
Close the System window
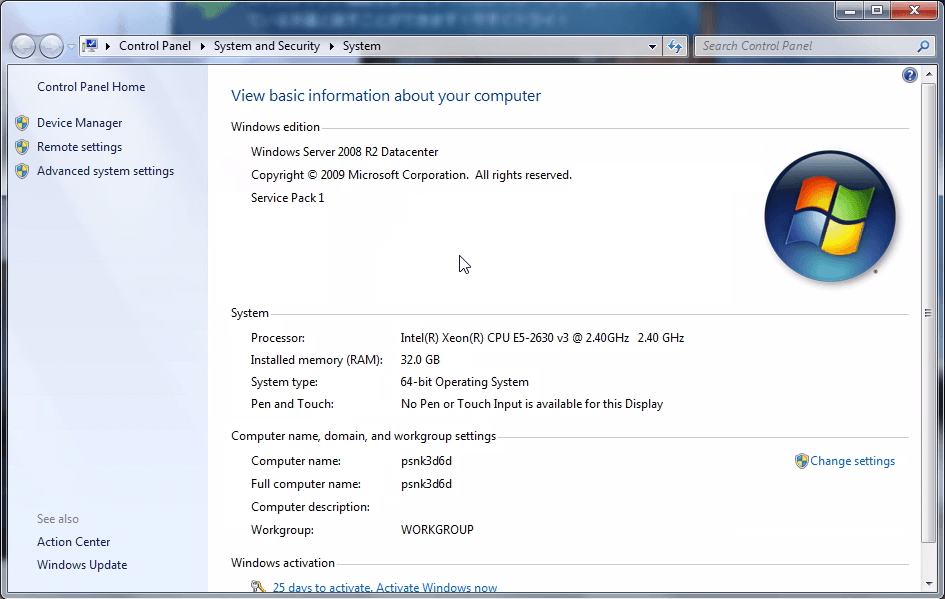tap(914, 10)
